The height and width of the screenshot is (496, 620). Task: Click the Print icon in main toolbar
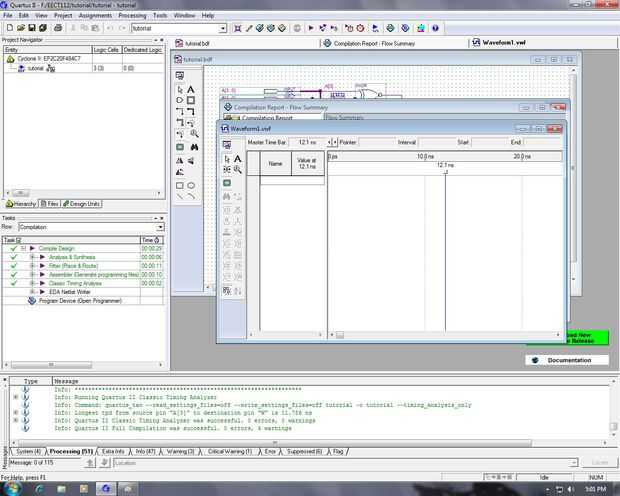pos(58,28)
